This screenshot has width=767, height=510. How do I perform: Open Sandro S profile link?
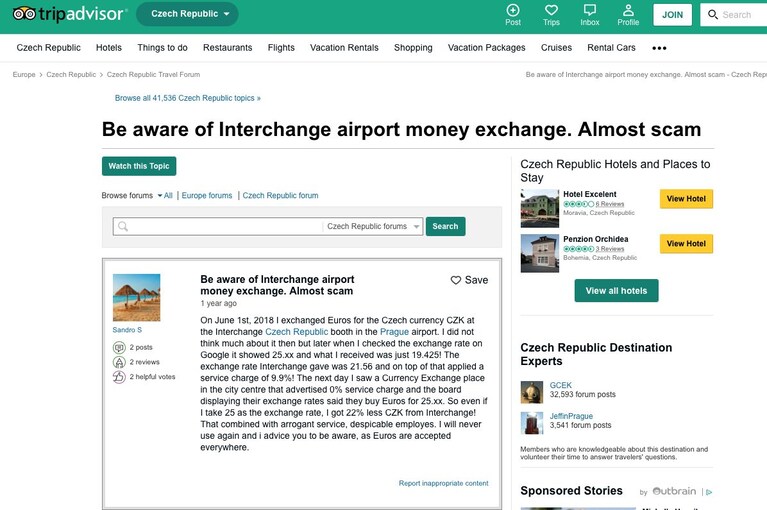click(127, 330)
